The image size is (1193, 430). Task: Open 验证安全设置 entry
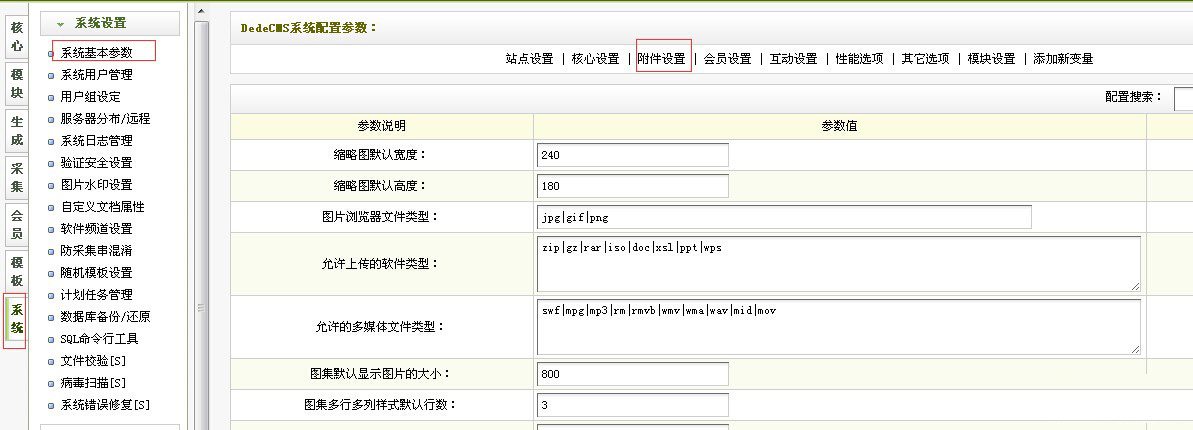tap(97, 163)
